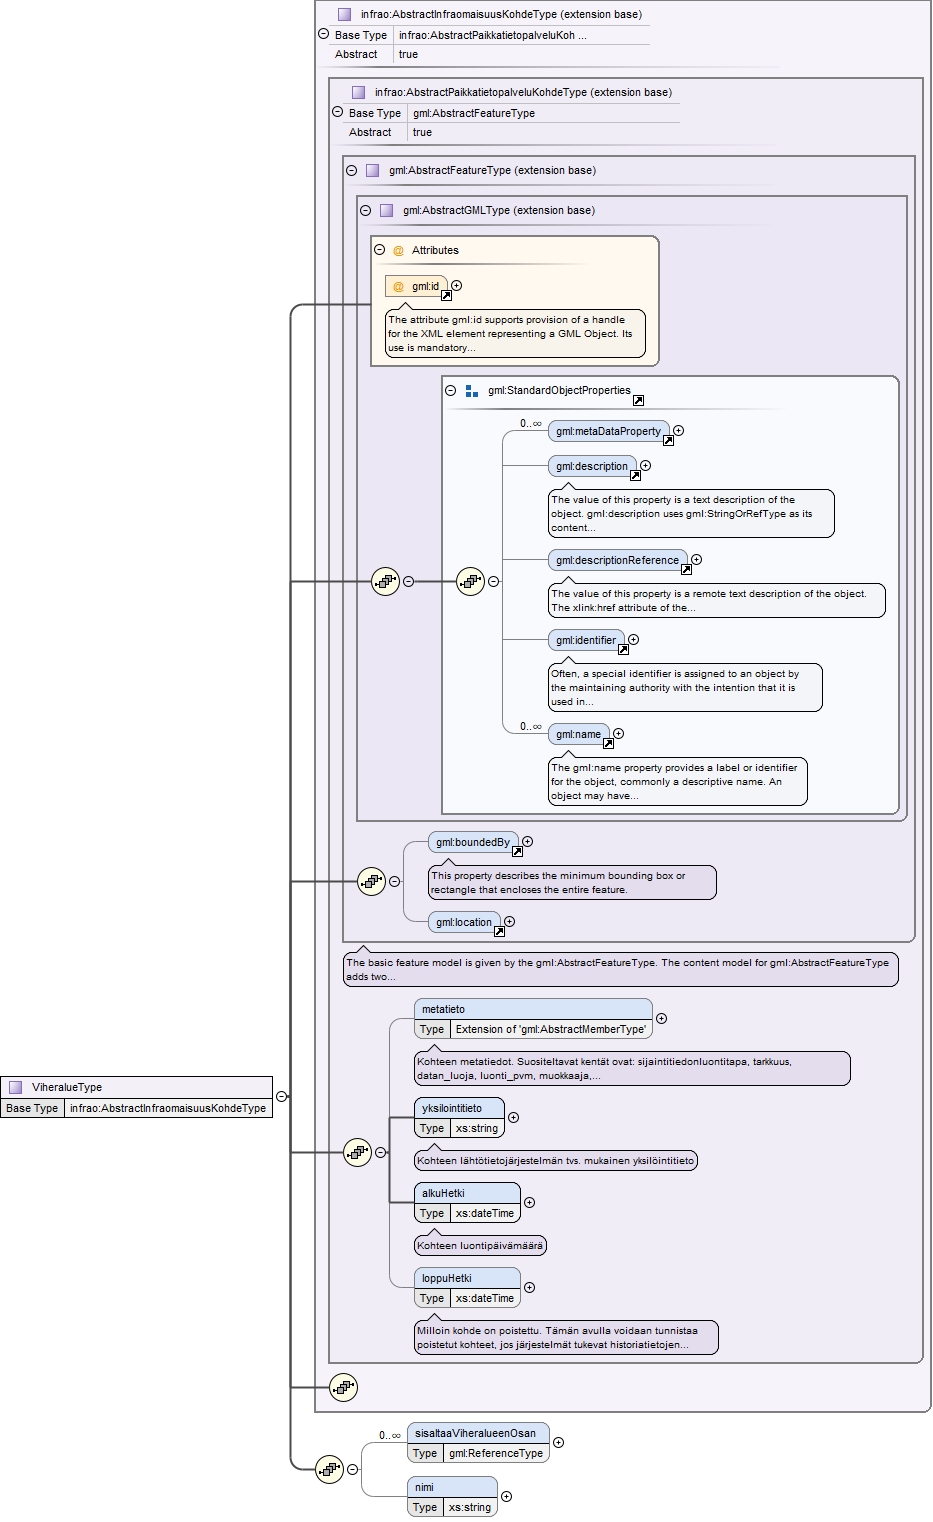Screen dimensions: 933x1522
Task: Collapse gml:AbstractFeatureType extension base
Action: (x=352, y=171)
